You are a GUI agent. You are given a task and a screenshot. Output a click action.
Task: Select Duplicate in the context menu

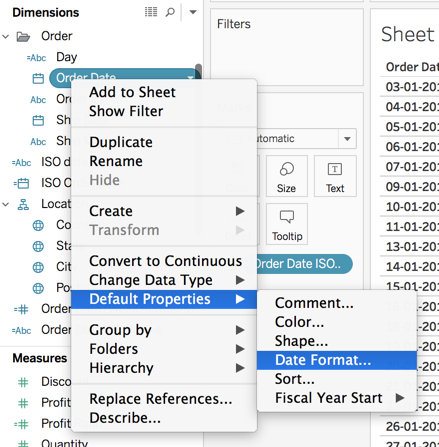164,142
